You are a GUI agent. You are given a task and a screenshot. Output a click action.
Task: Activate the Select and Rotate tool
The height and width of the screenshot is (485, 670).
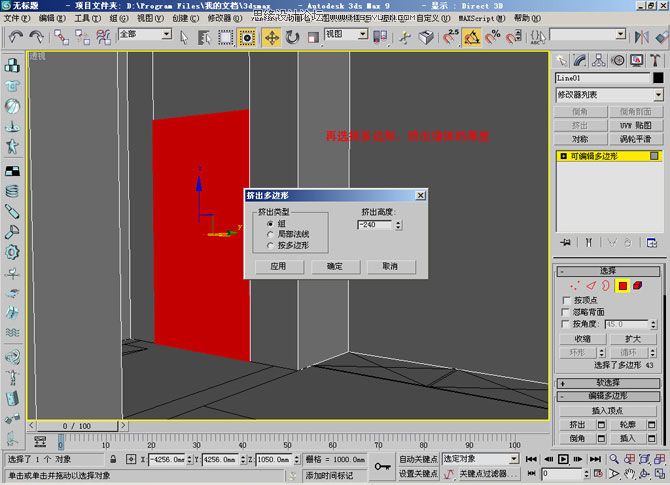293,38
